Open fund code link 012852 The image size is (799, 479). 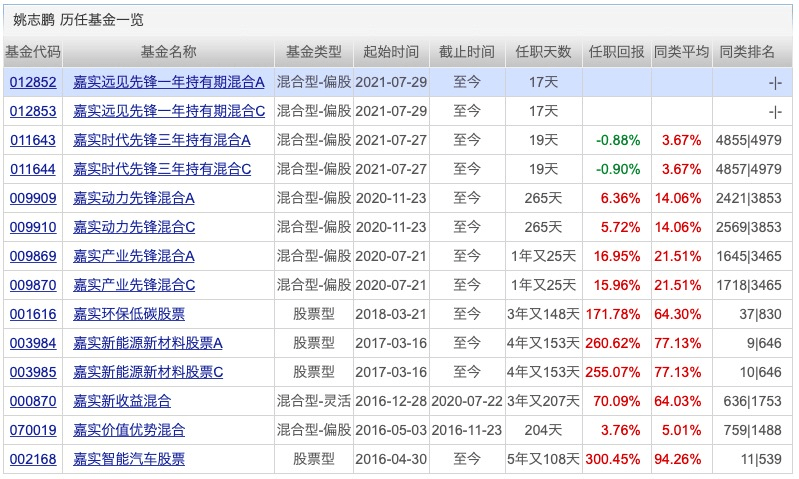pos(33,82)
